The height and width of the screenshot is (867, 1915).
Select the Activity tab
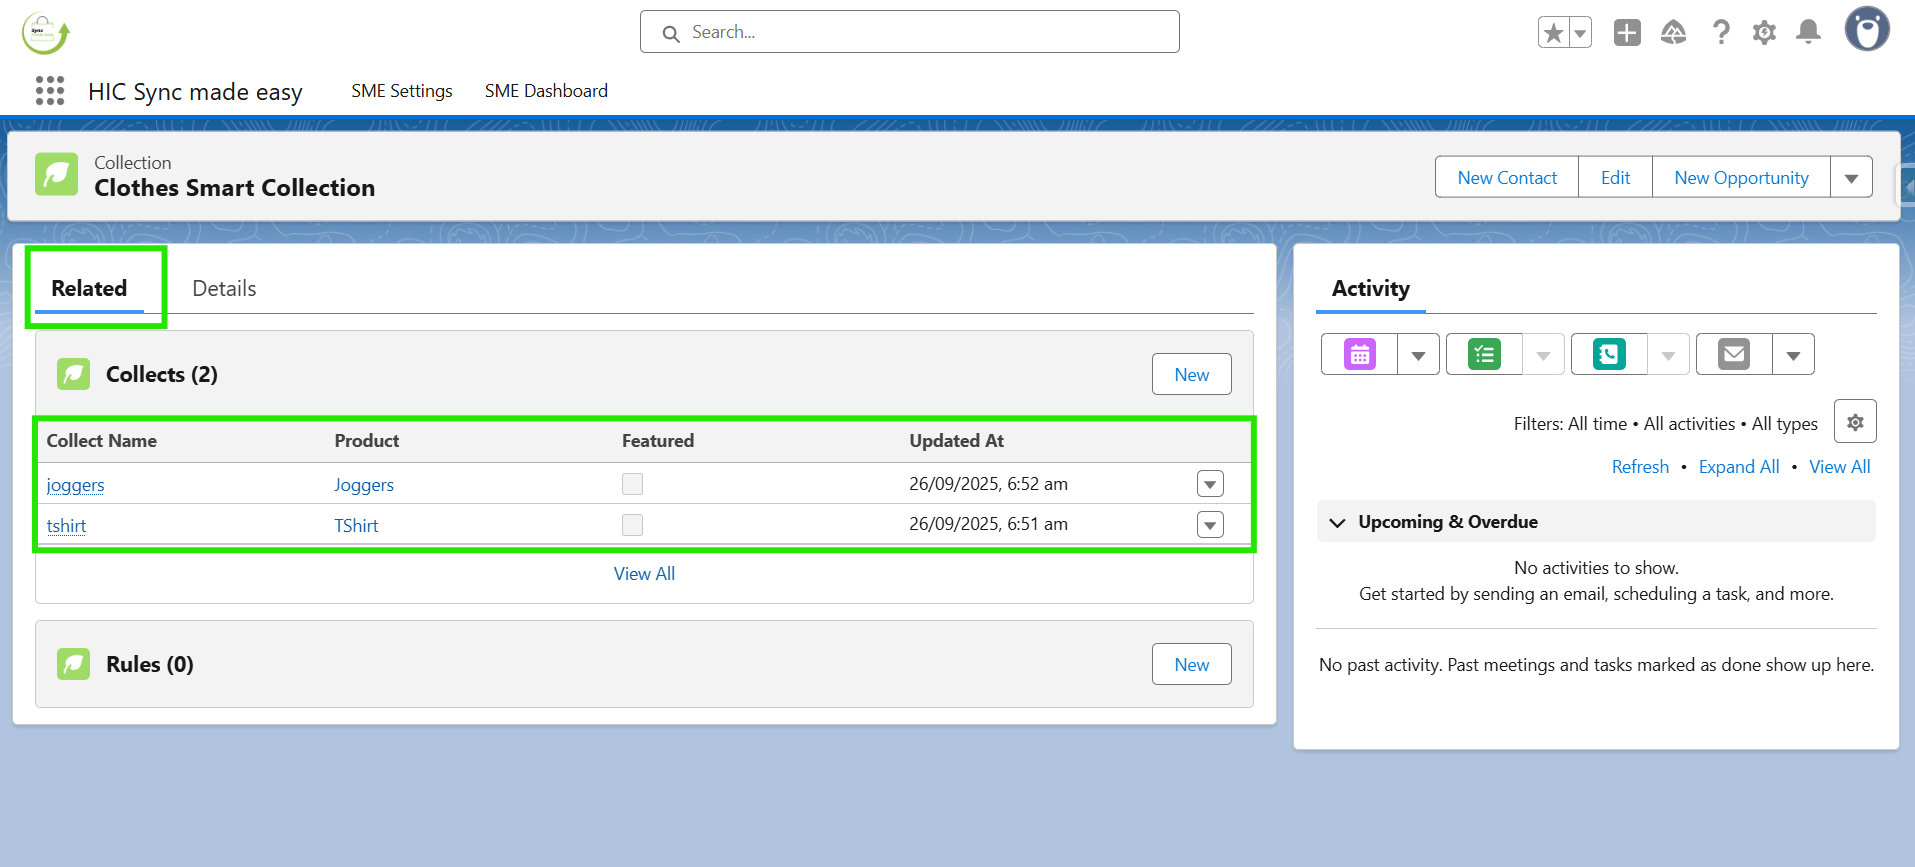click(x=1370, y=288)
